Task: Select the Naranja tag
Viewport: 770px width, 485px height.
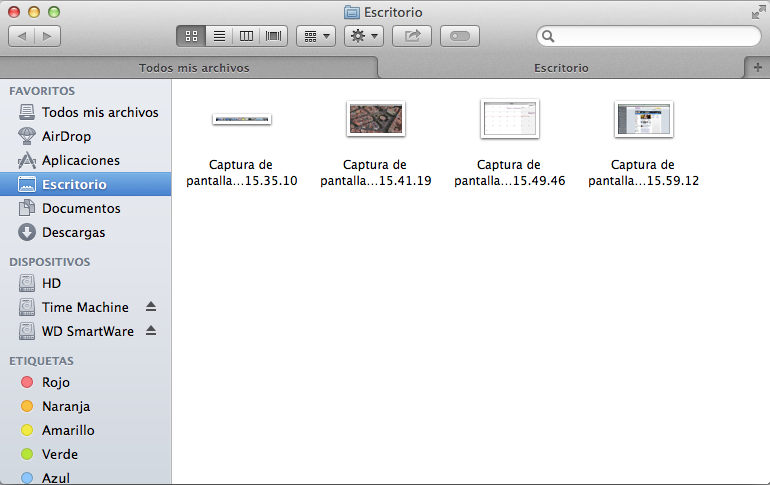Action: click(85, 406)
